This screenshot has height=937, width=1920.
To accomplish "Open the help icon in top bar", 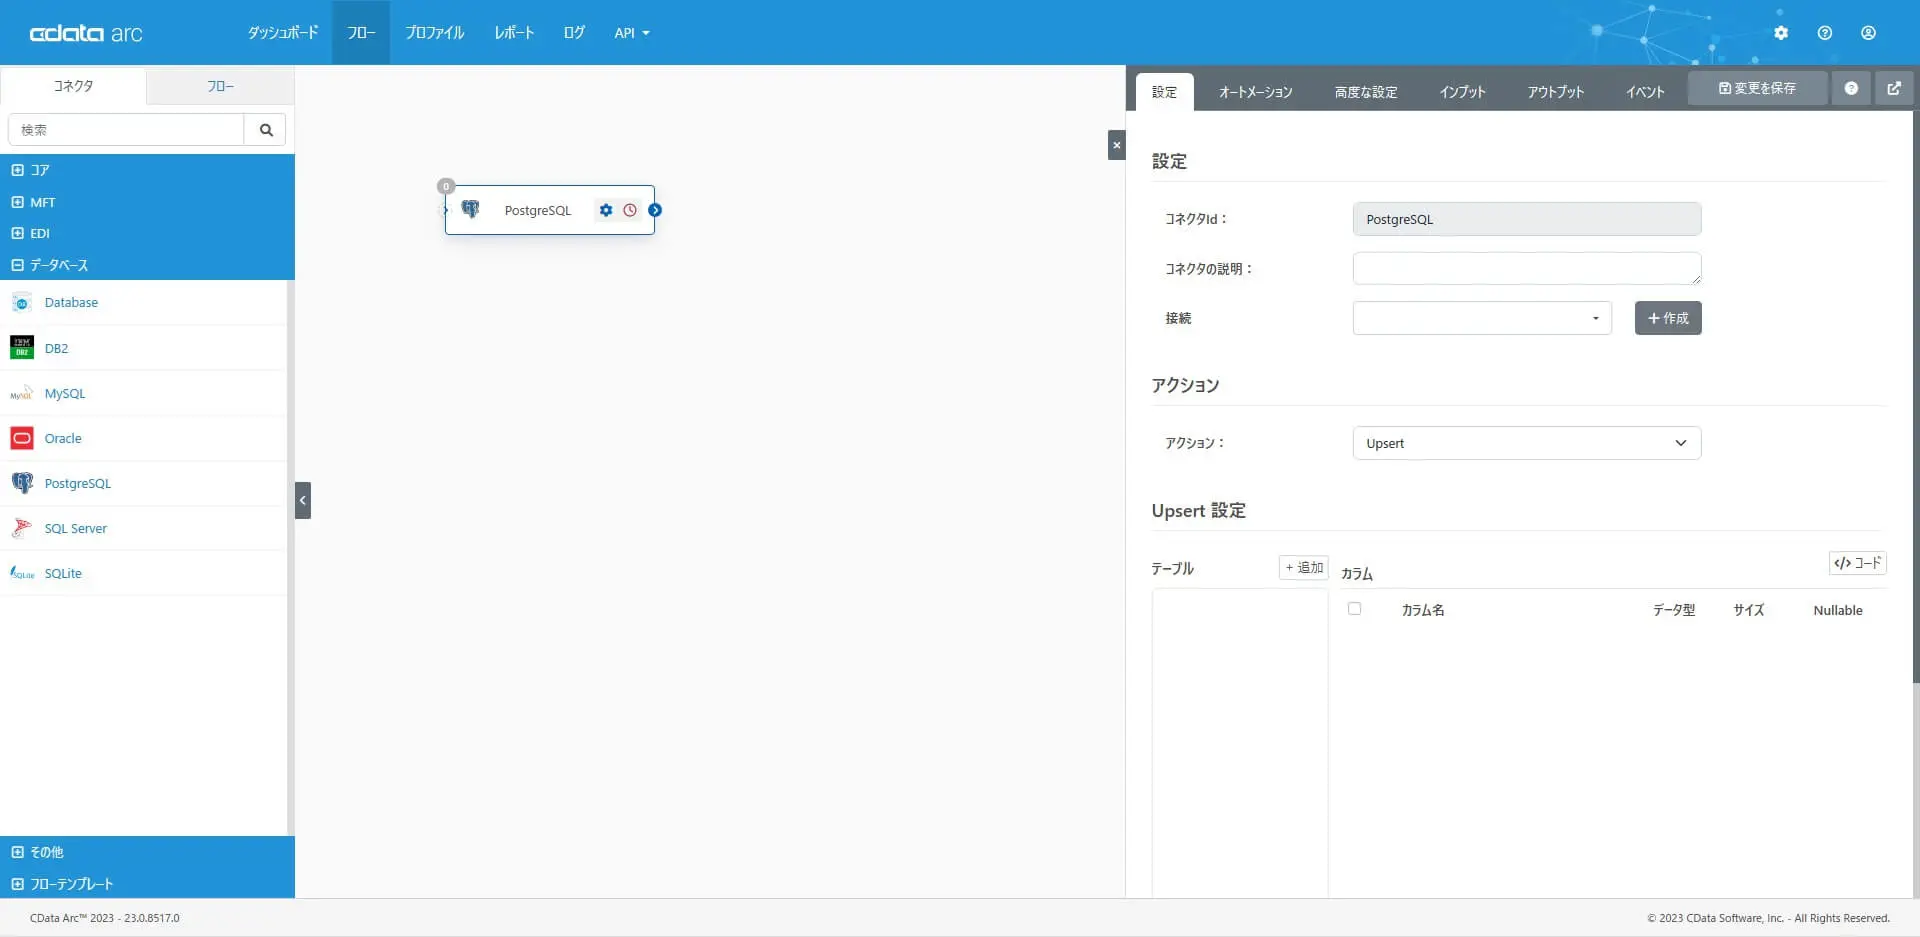I will click(1825, 33).
